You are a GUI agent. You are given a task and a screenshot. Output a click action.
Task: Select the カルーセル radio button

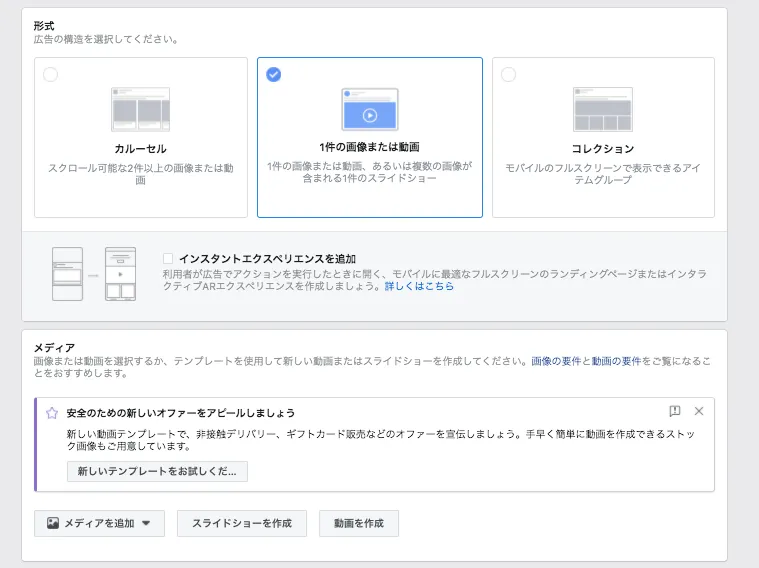(x=50, y=75)
